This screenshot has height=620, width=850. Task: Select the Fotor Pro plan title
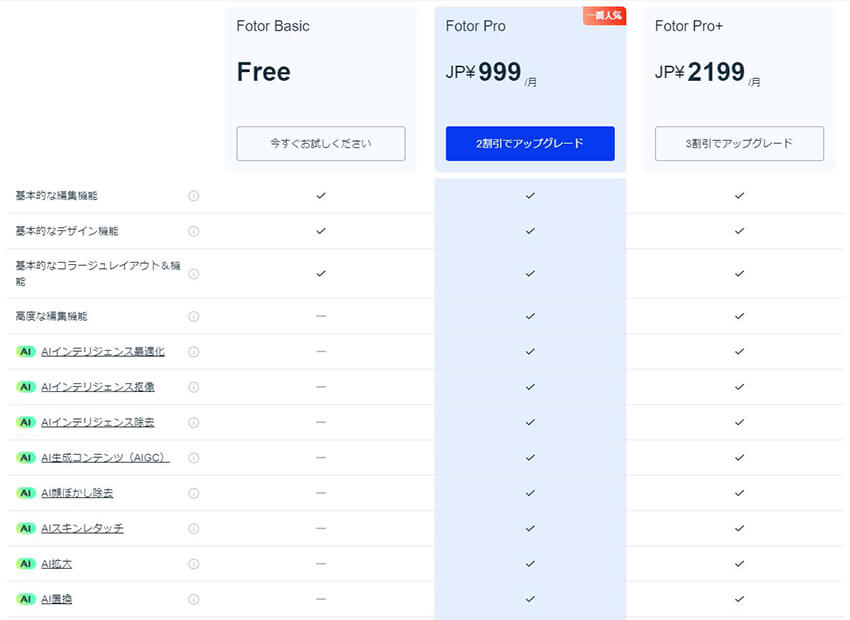click(475, 26)
